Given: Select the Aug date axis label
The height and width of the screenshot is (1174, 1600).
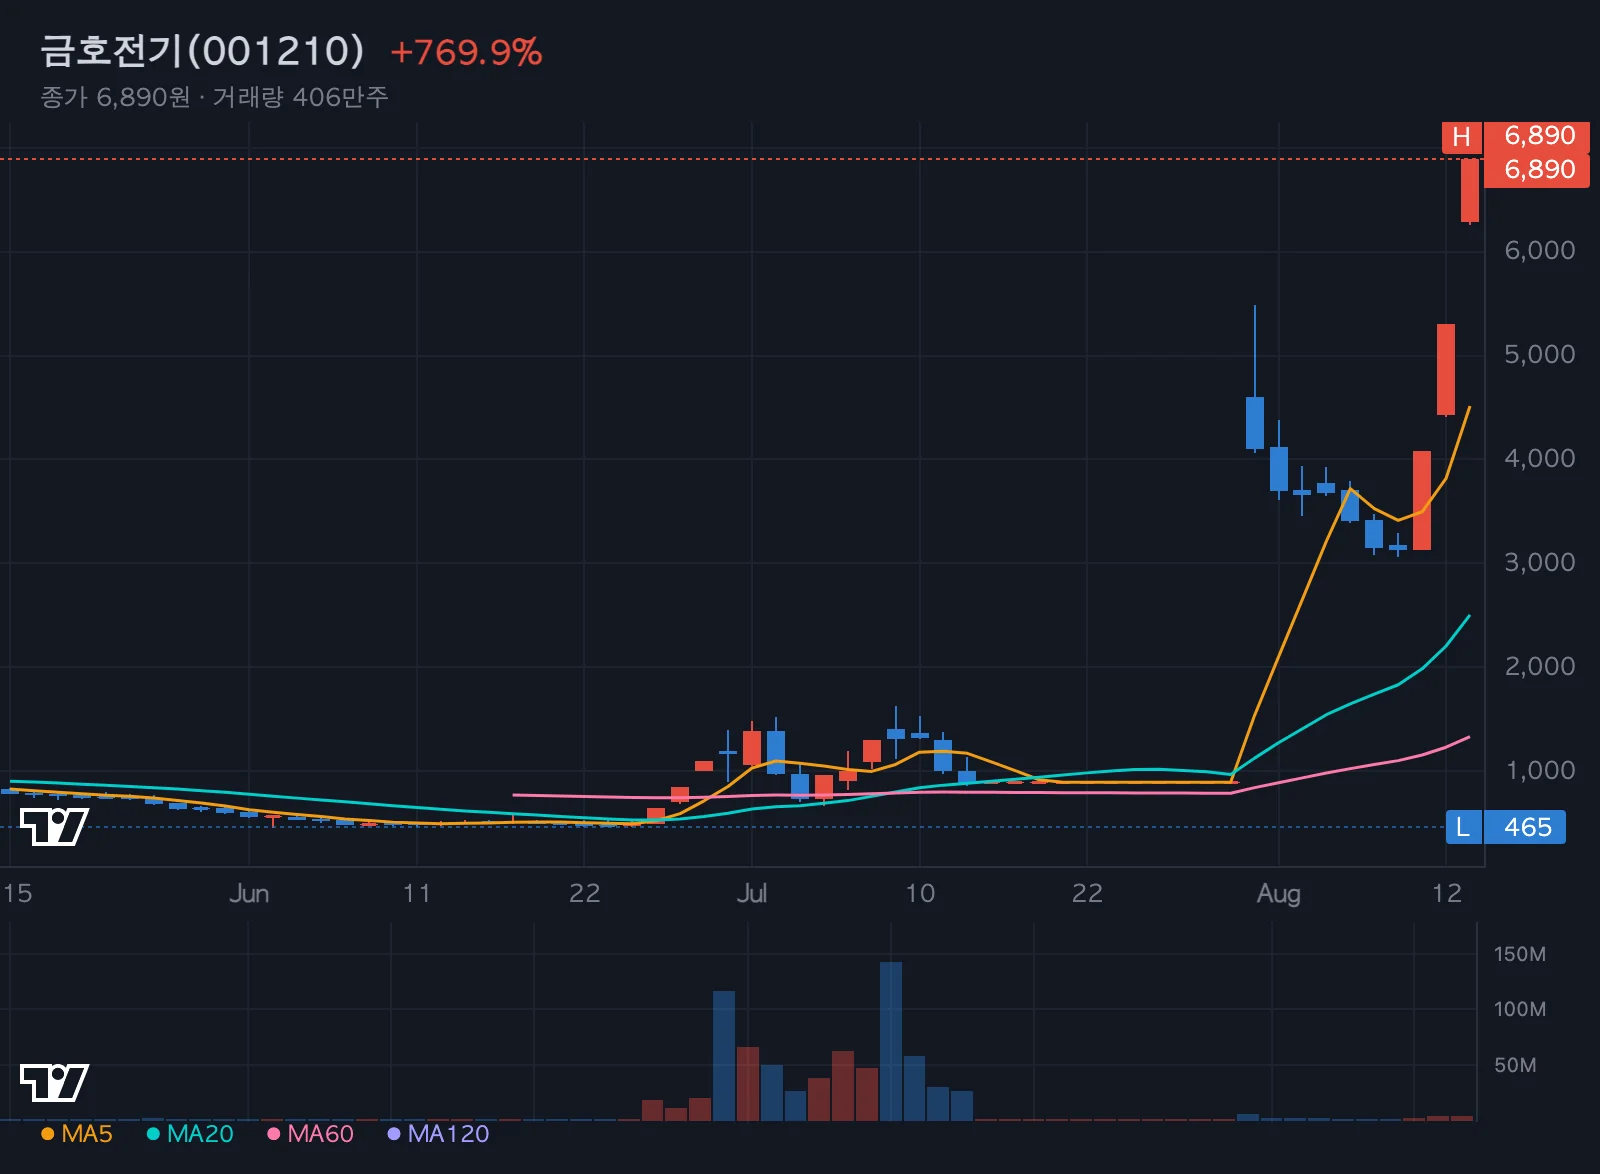Looking at the screenshot, I should pos(1278,894).
